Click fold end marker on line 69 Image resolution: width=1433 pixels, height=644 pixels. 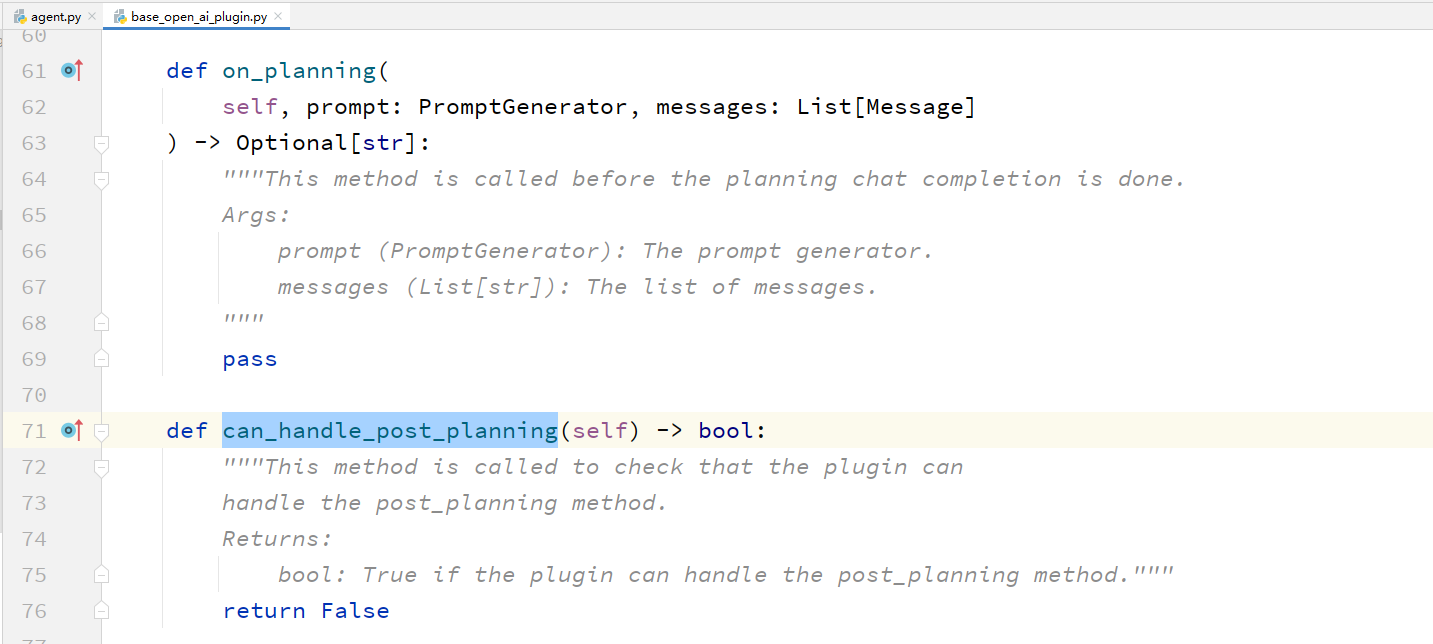[101, 359]
